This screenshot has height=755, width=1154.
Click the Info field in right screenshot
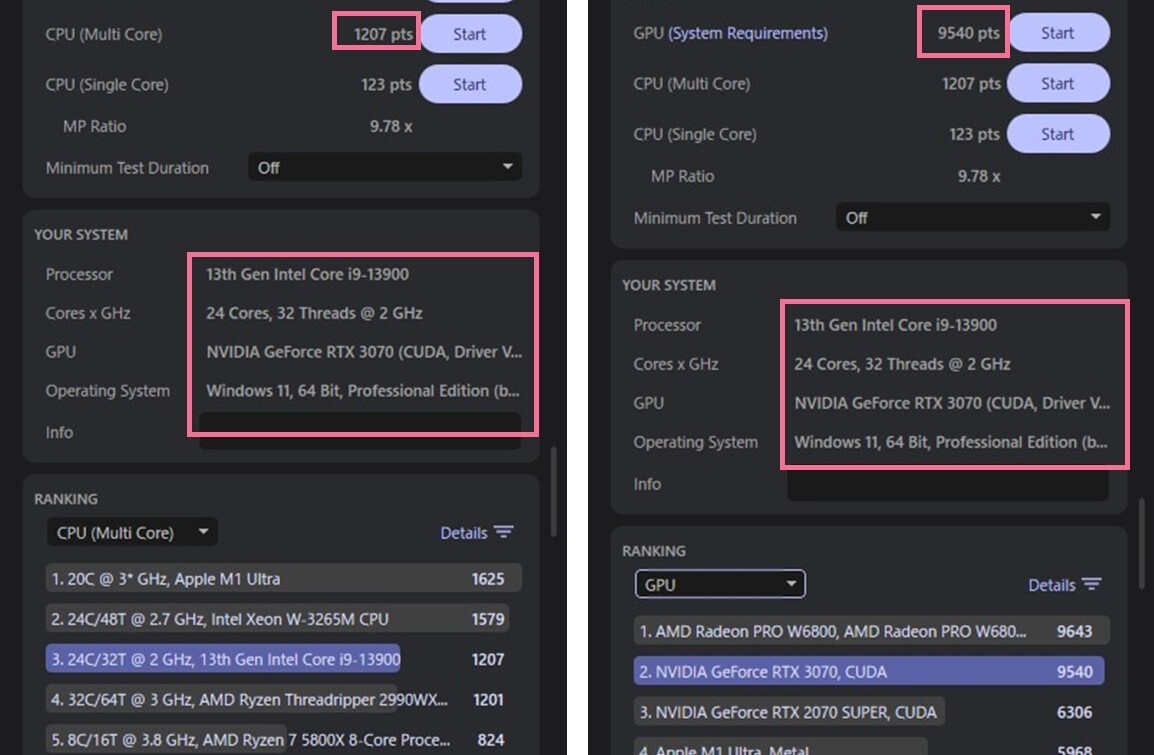click(948, 483)
